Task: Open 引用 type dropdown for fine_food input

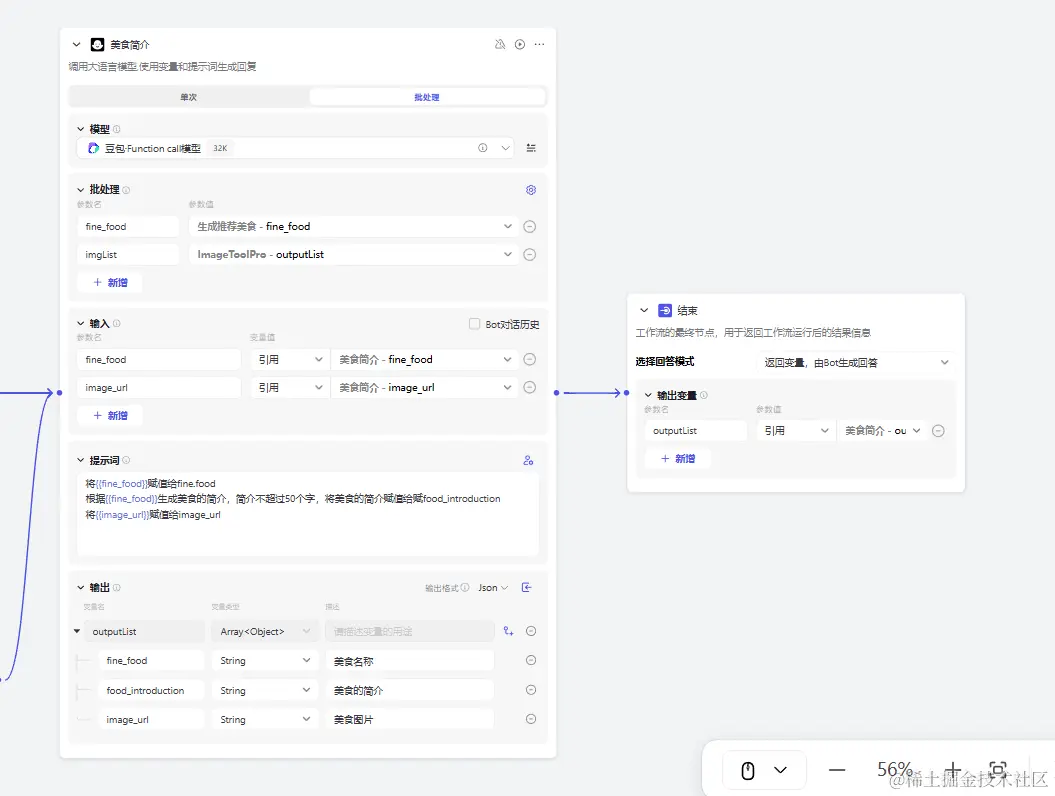Action: point(290,359)
